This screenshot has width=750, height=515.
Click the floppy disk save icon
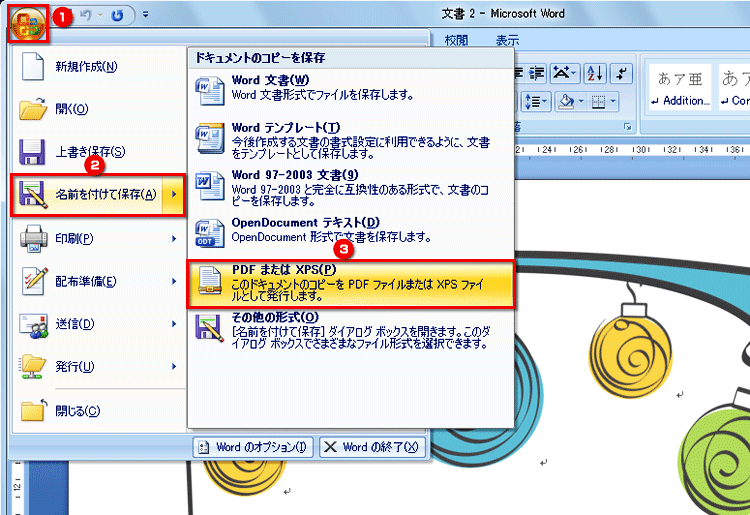coord(32,152)
